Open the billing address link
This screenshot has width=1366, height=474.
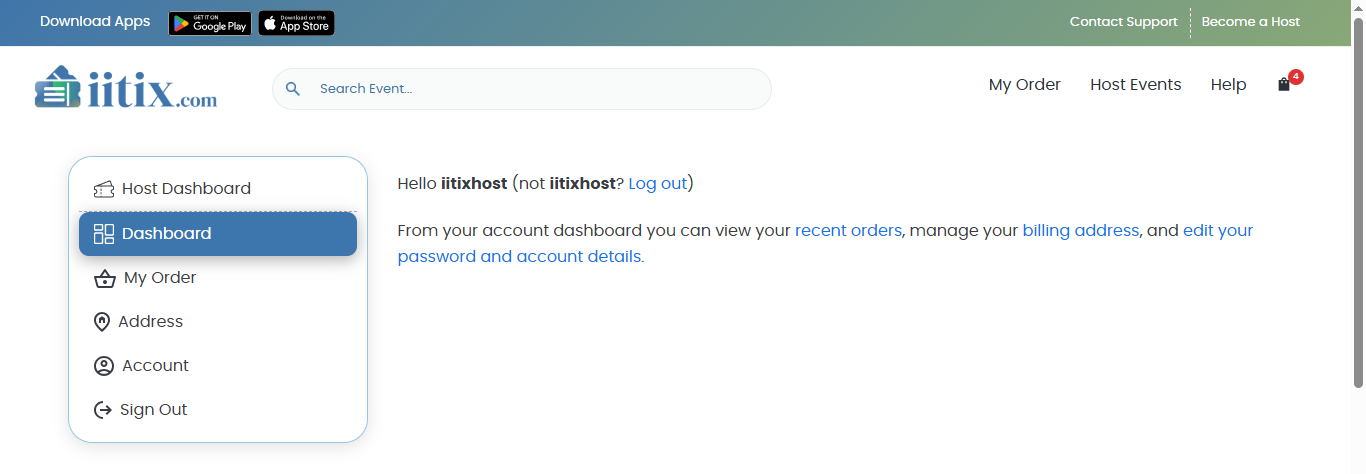click(x=1080, y=231)
